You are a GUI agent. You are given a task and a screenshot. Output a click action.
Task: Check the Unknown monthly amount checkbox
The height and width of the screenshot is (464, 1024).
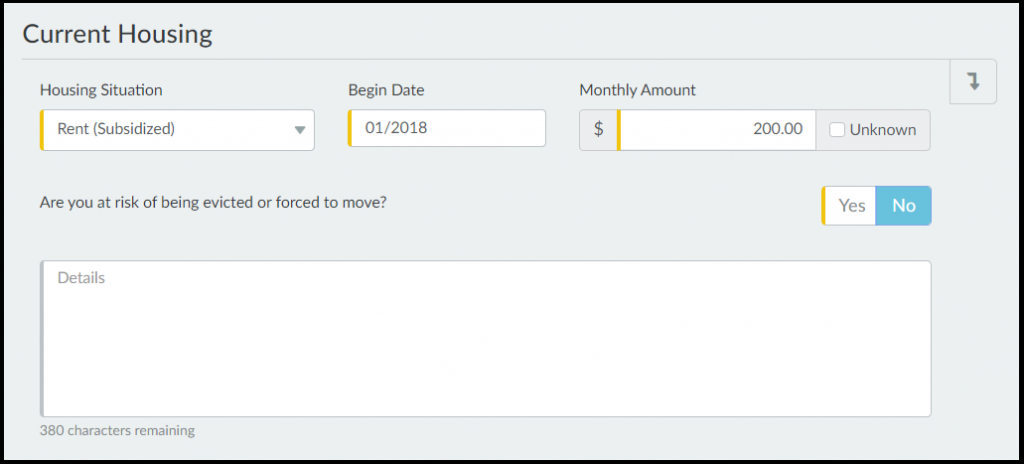click(x=837, y=130)
